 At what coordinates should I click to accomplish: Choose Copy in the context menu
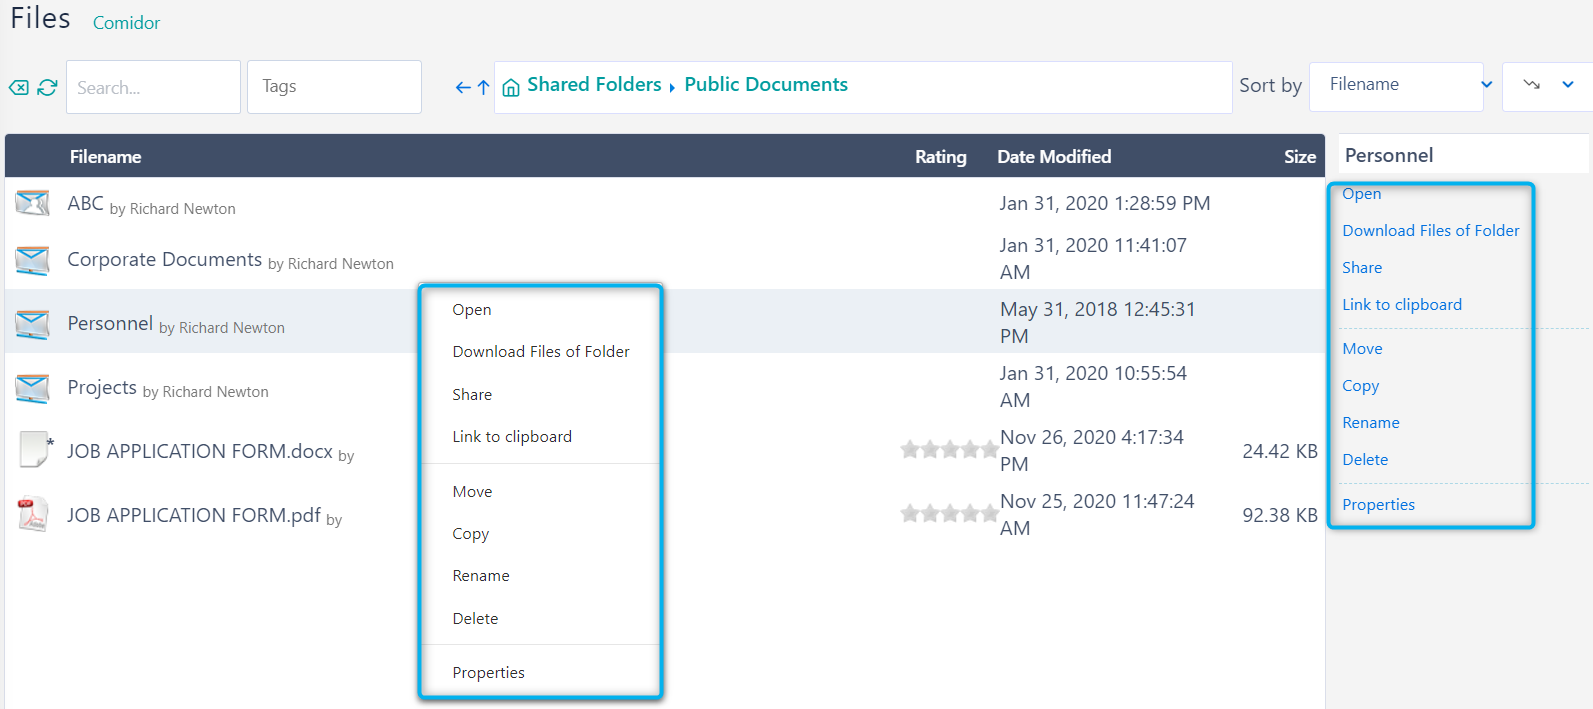click(471, 534)
